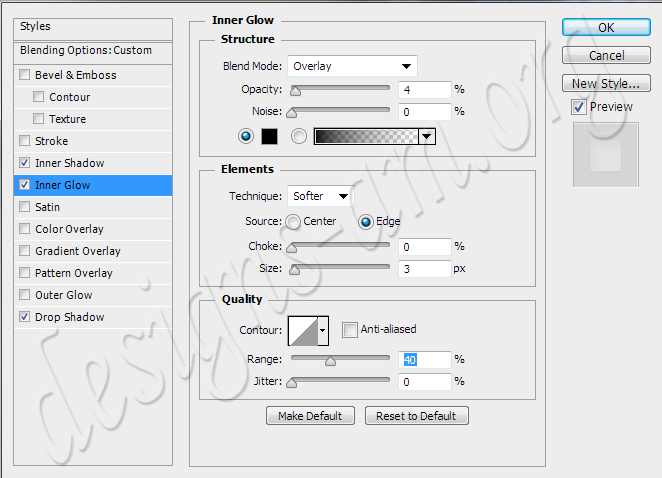Click the black glow color swatch

(x=269, y=136)
